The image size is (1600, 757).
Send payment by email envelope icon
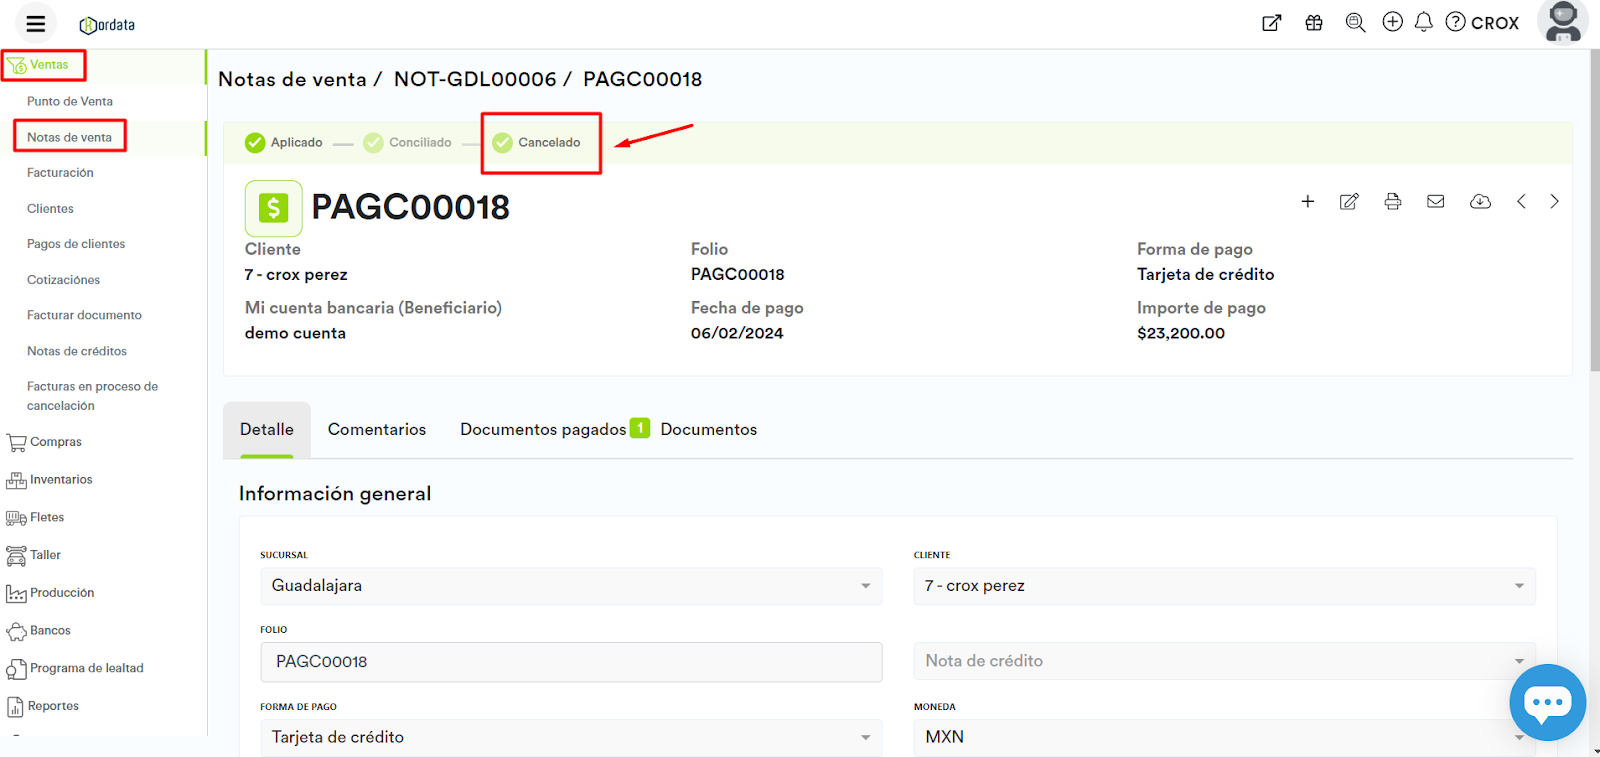point(1435,202)
